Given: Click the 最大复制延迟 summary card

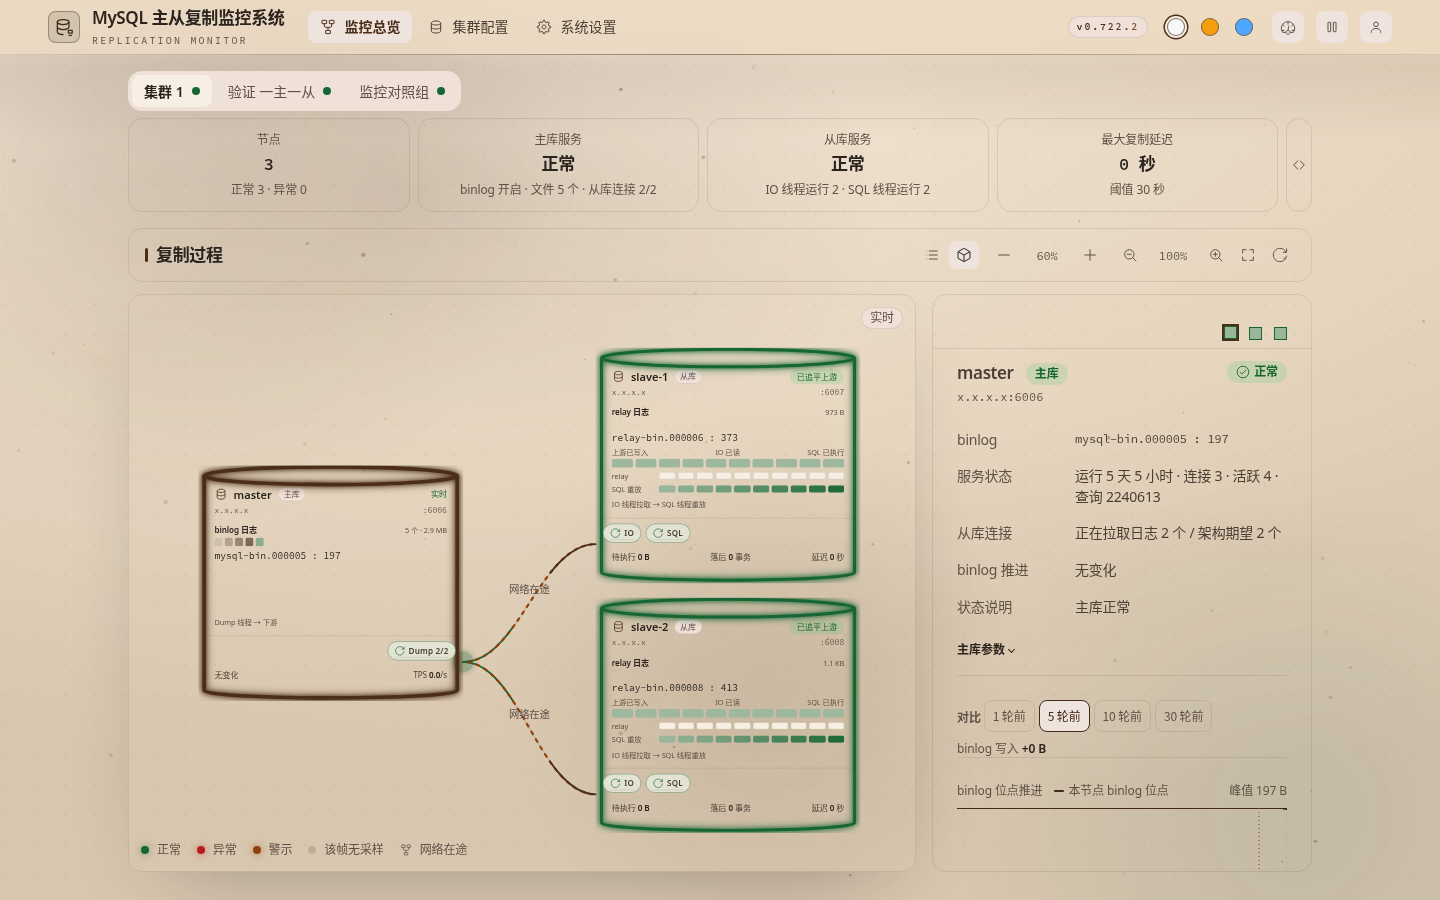Looking at the screenshot, I should pos(1137,165).
